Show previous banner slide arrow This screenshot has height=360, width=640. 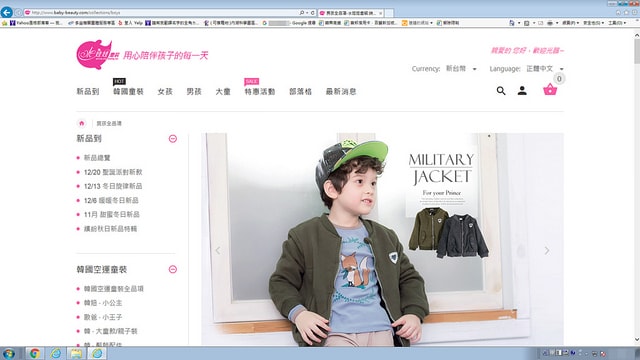[x=218, y=250]
